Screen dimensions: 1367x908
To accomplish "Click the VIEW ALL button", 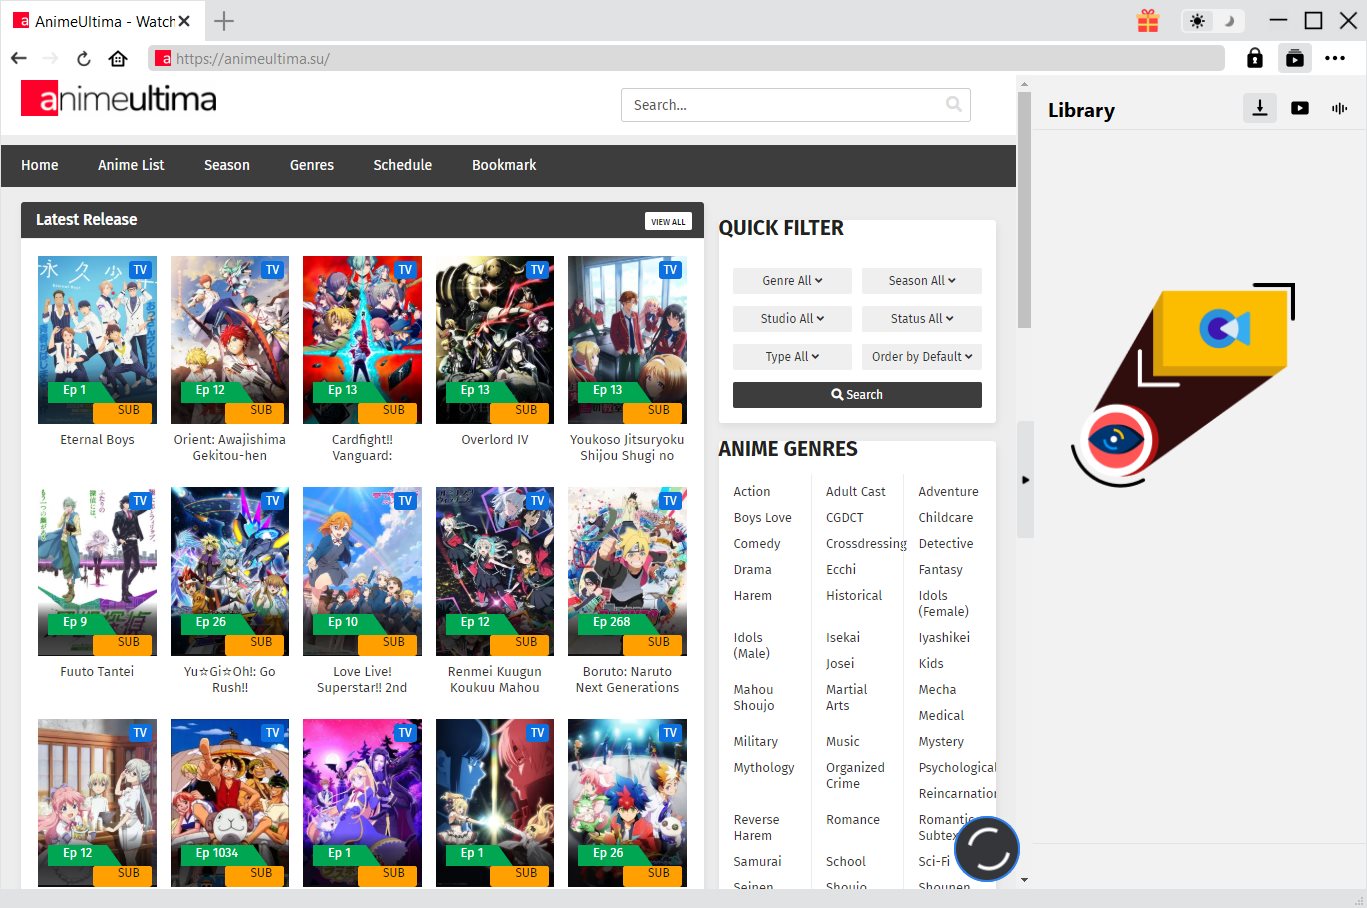I will tap(668, 222).
